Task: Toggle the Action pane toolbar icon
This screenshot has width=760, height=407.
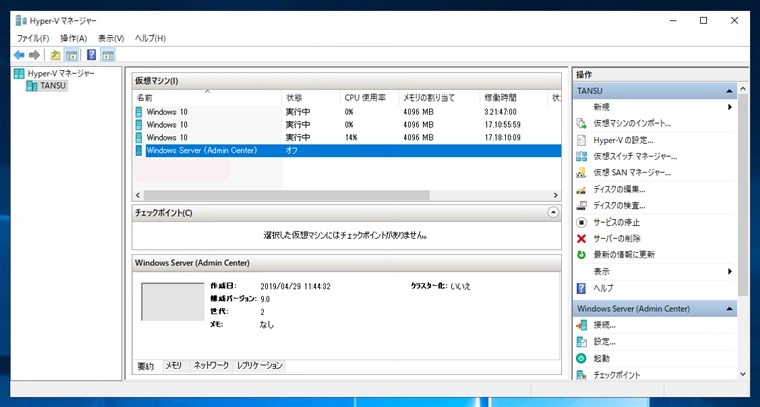Action: pyautogui.click(x=108, y=55)
